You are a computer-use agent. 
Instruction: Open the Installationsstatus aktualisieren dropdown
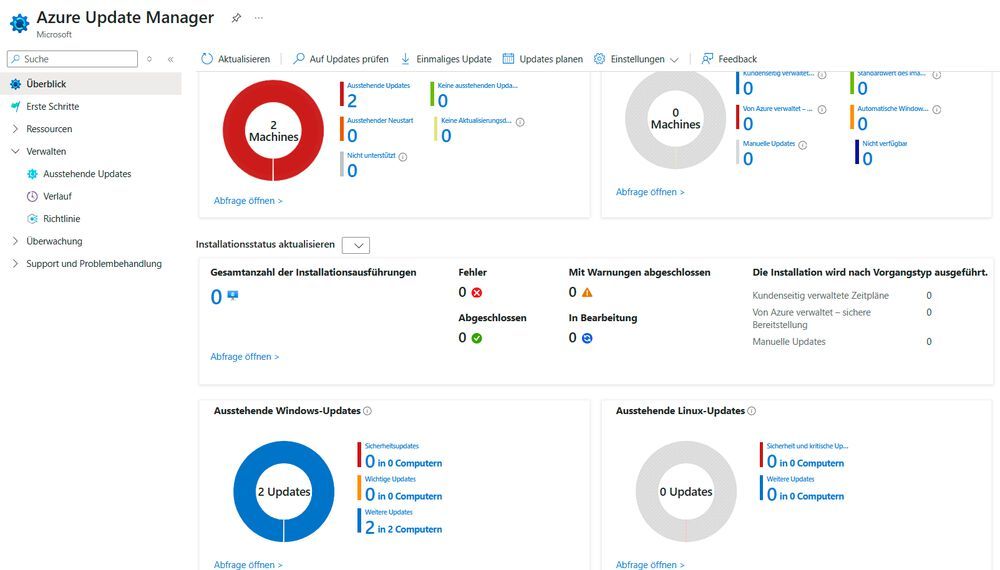356,245
